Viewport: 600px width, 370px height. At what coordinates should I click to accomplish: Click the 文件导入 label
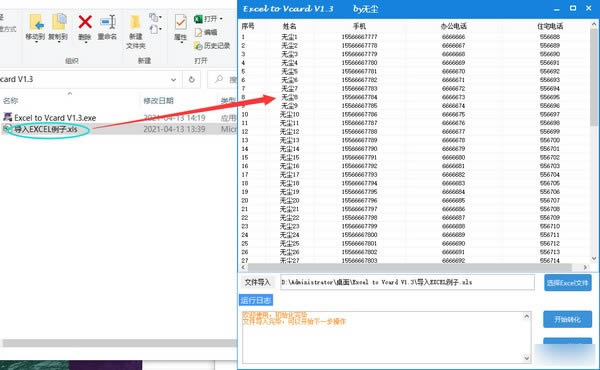(257, 282)
